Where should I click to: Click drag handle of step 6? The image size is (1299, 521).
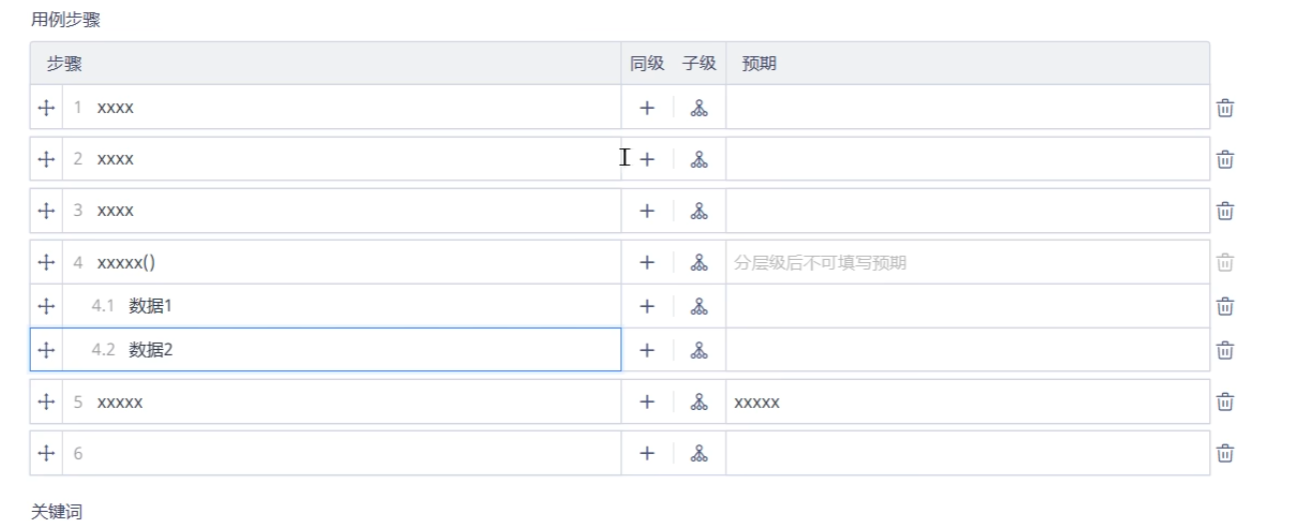coord(46,454)
